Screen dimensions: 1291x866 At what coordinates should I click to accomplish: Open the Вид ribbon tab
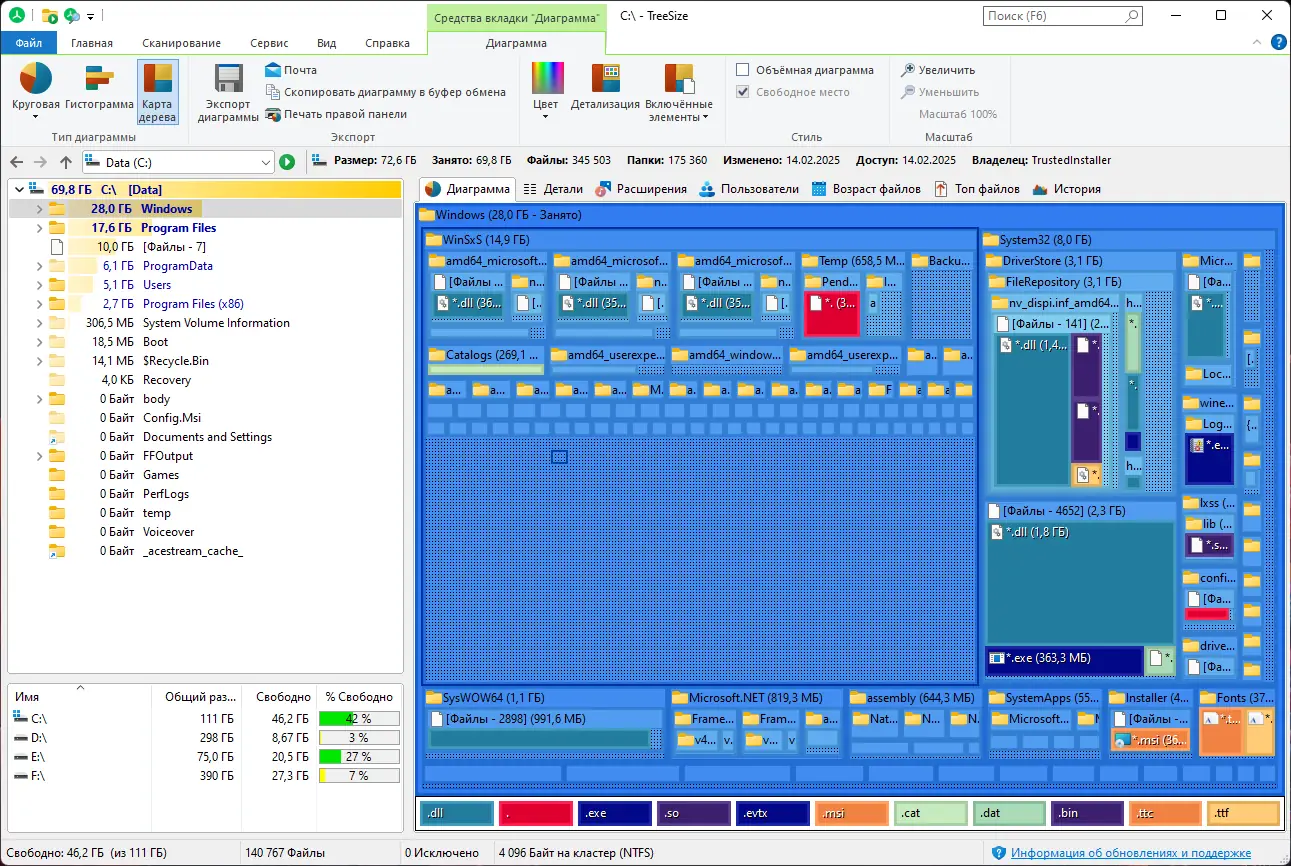[x=327, y=43]
